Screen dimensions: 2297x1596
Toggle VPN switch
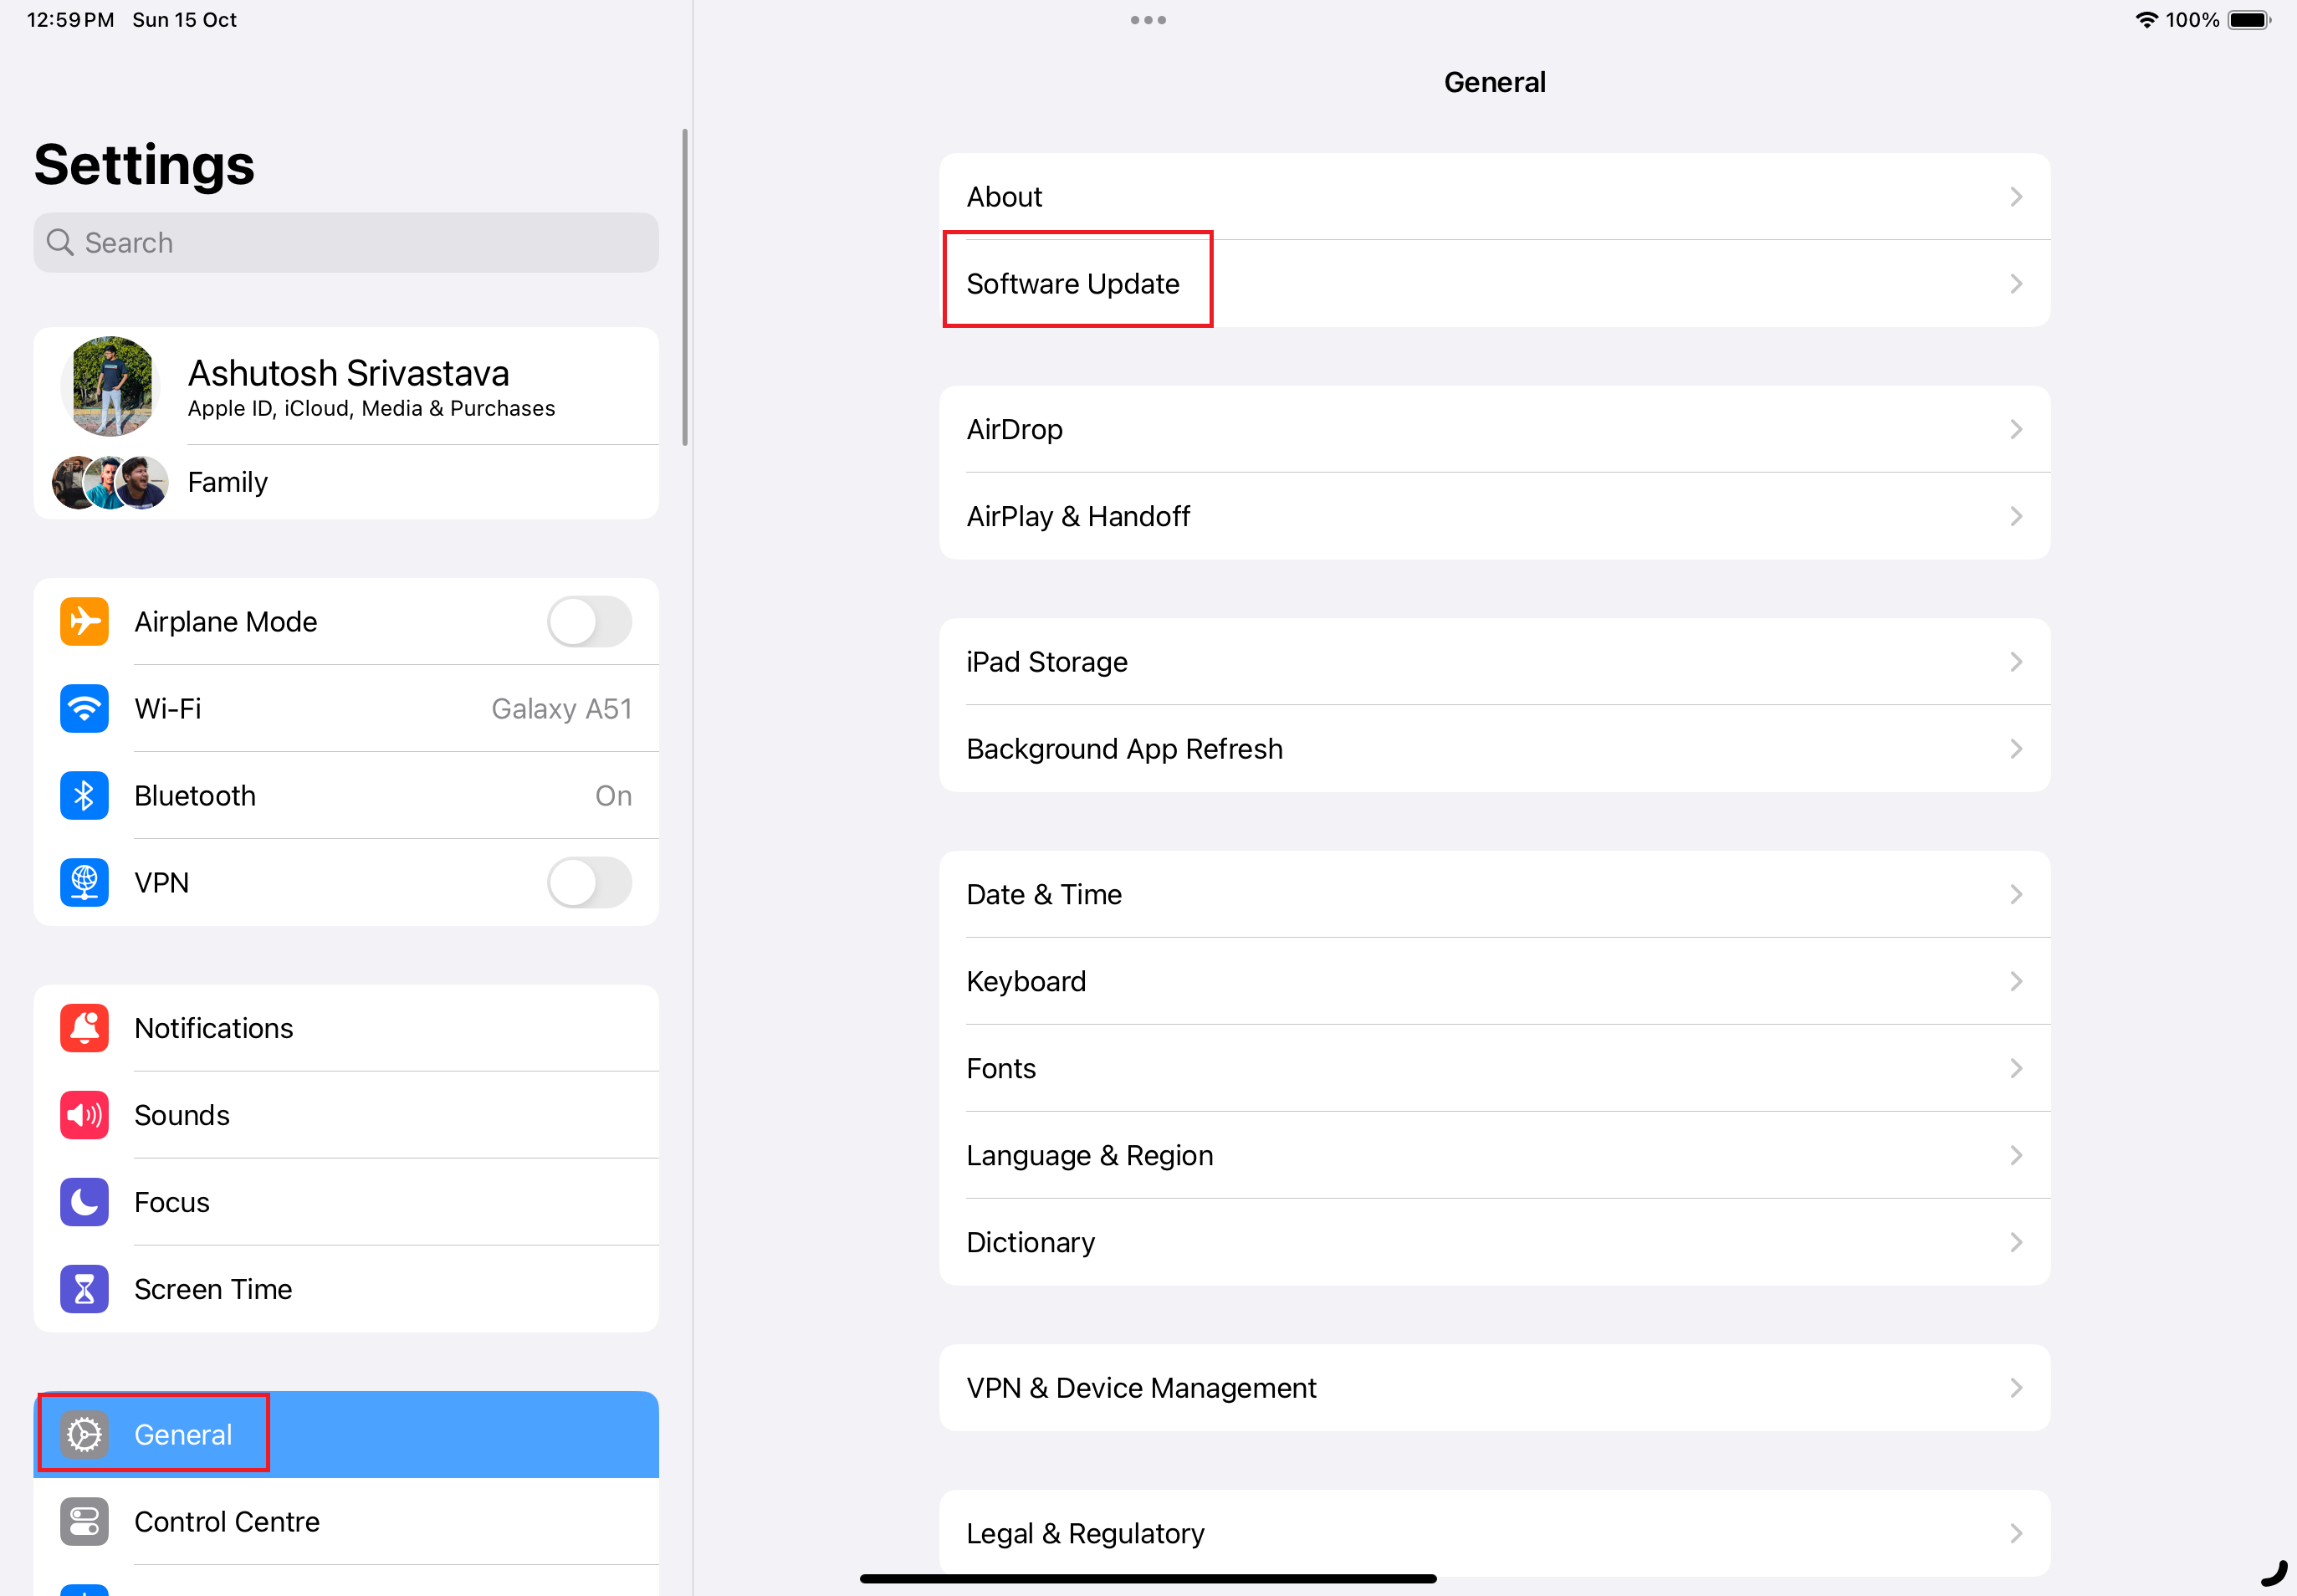(588, 882)
